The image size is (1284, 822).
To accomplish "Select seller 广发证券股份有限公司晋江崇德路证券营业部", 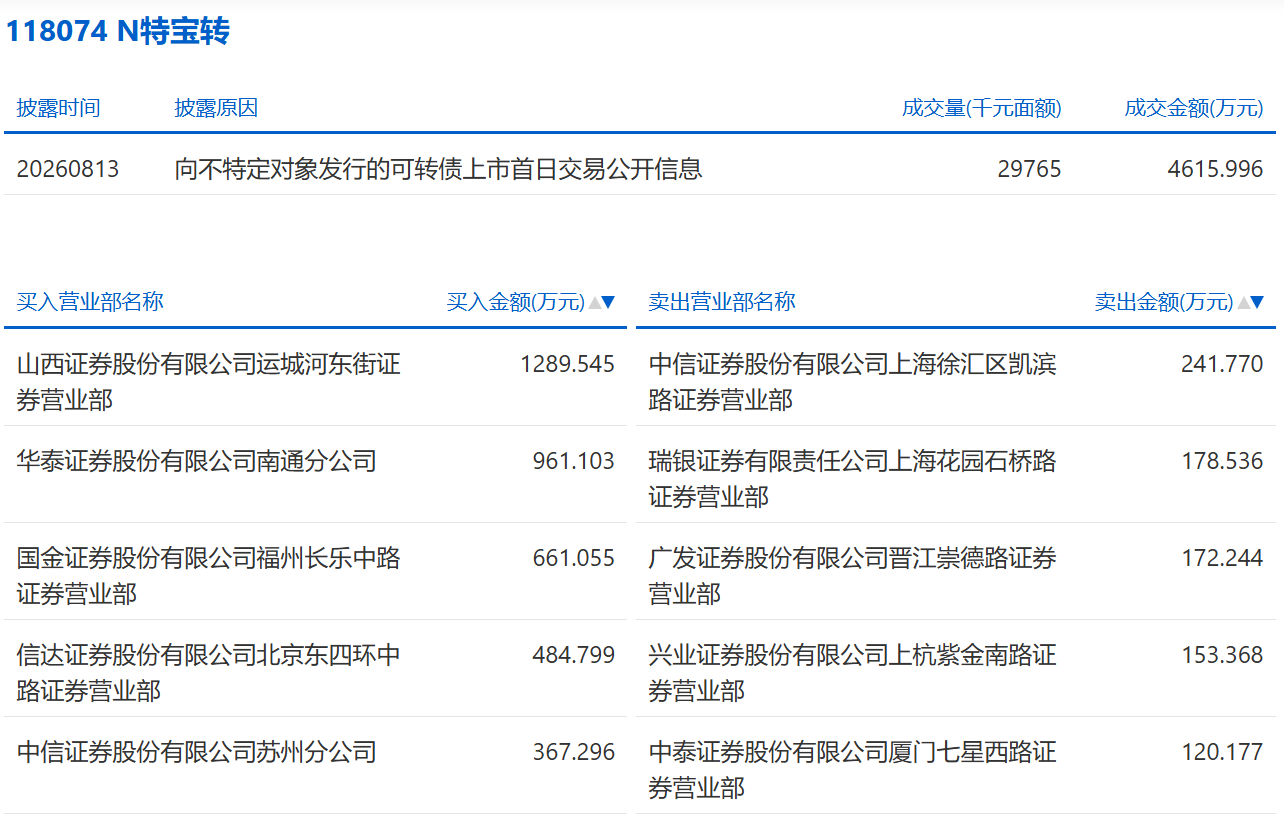I will coord(852,576).
